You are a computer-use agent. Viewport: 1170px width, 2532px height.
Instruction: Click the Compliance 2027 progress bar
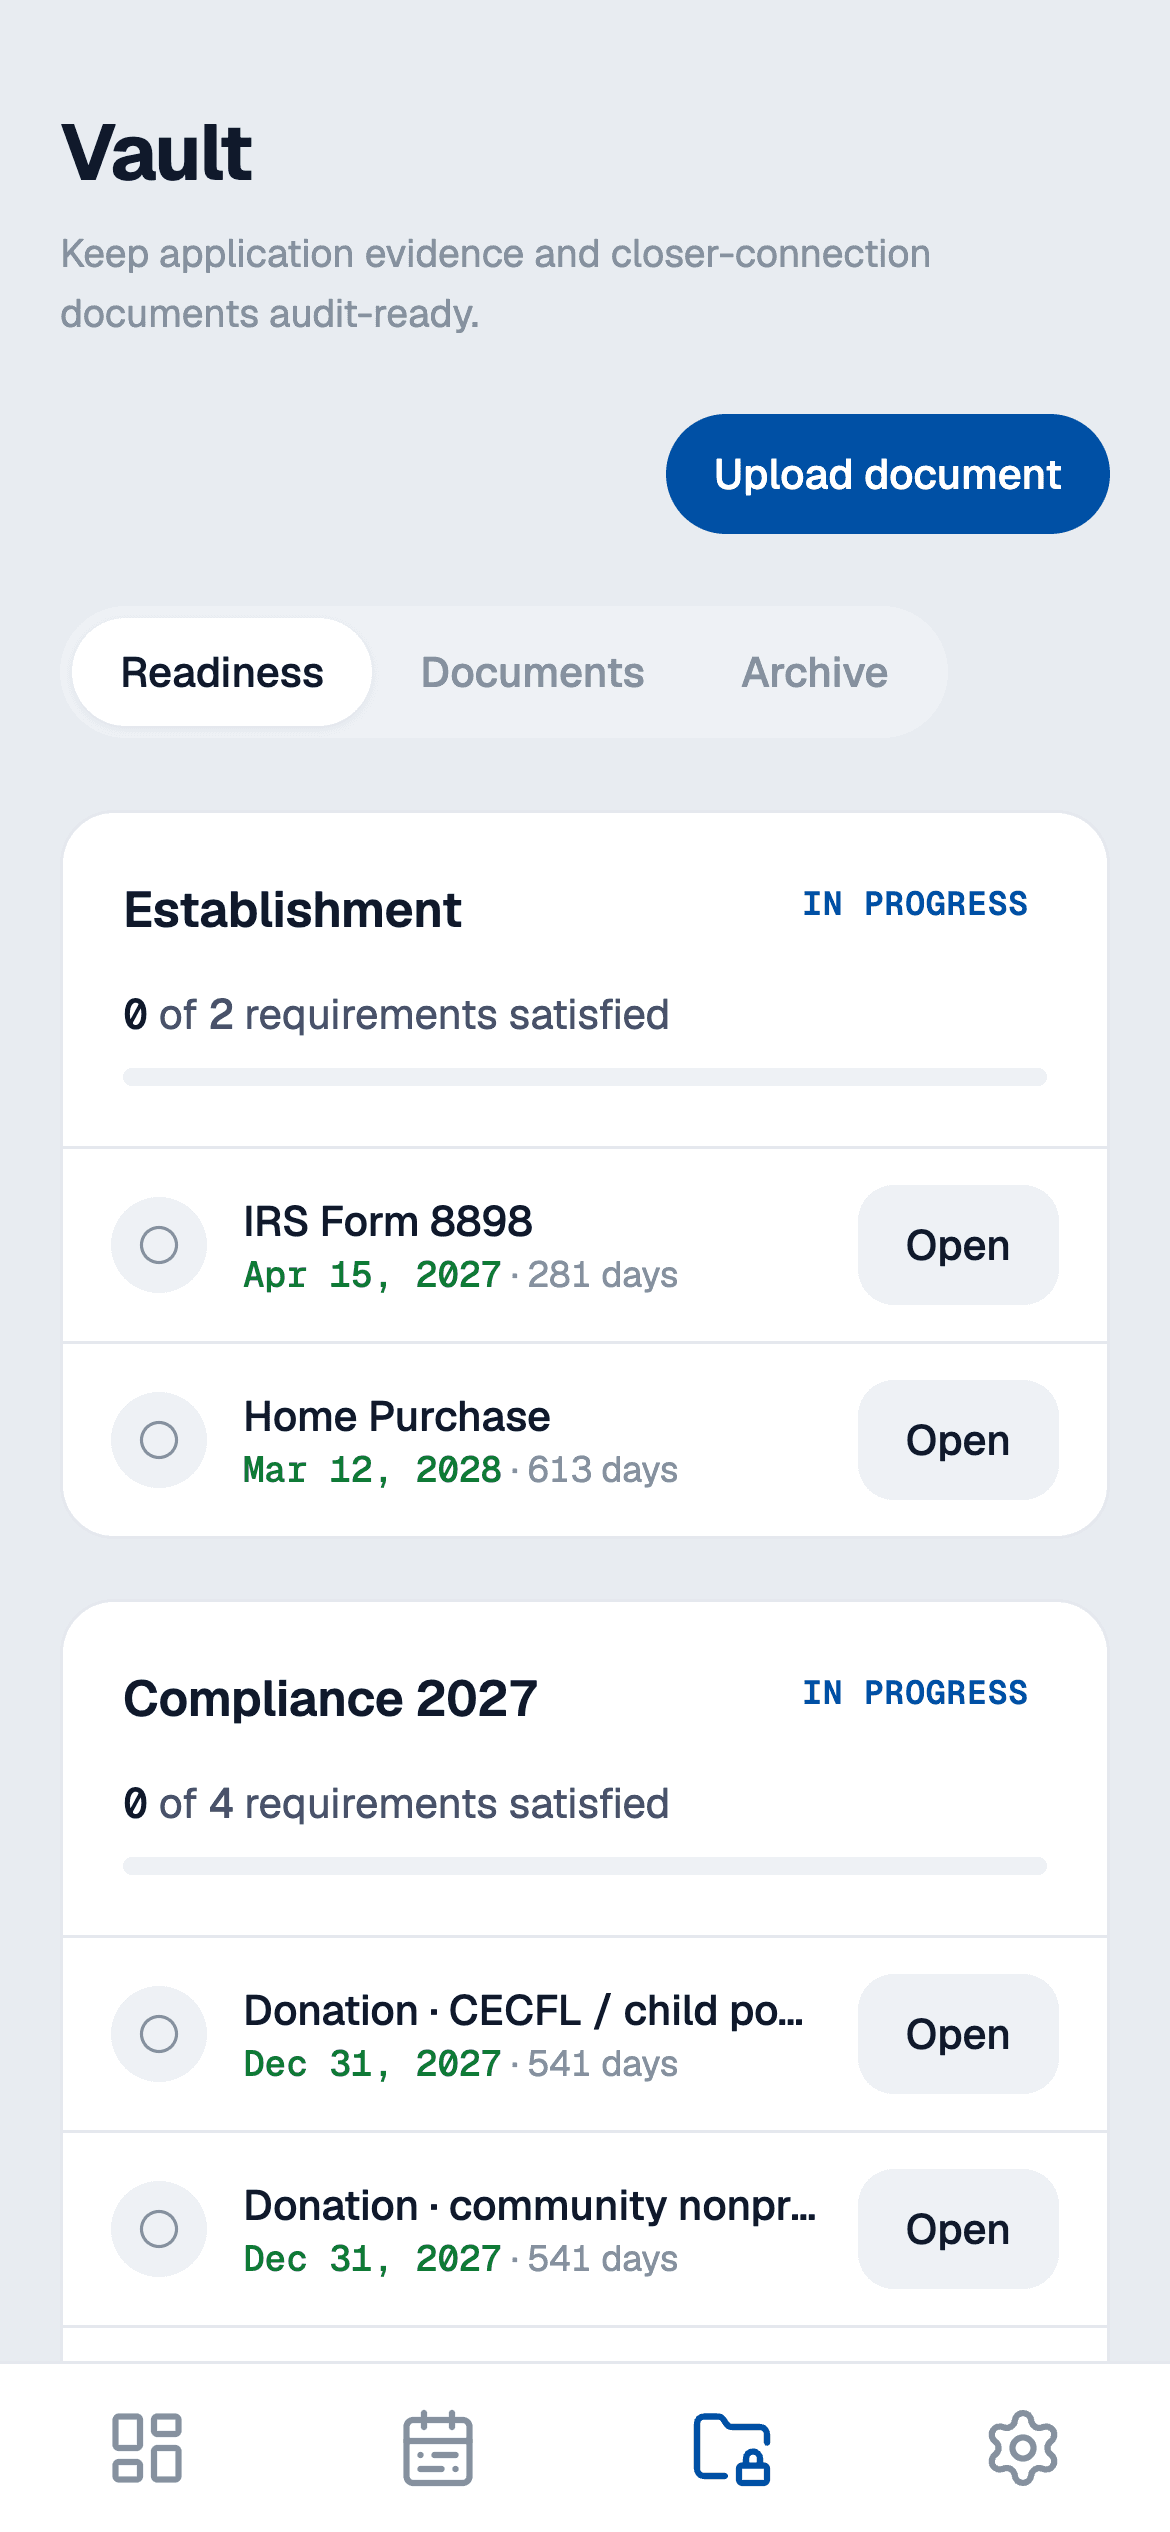[x=585, y=1866]
